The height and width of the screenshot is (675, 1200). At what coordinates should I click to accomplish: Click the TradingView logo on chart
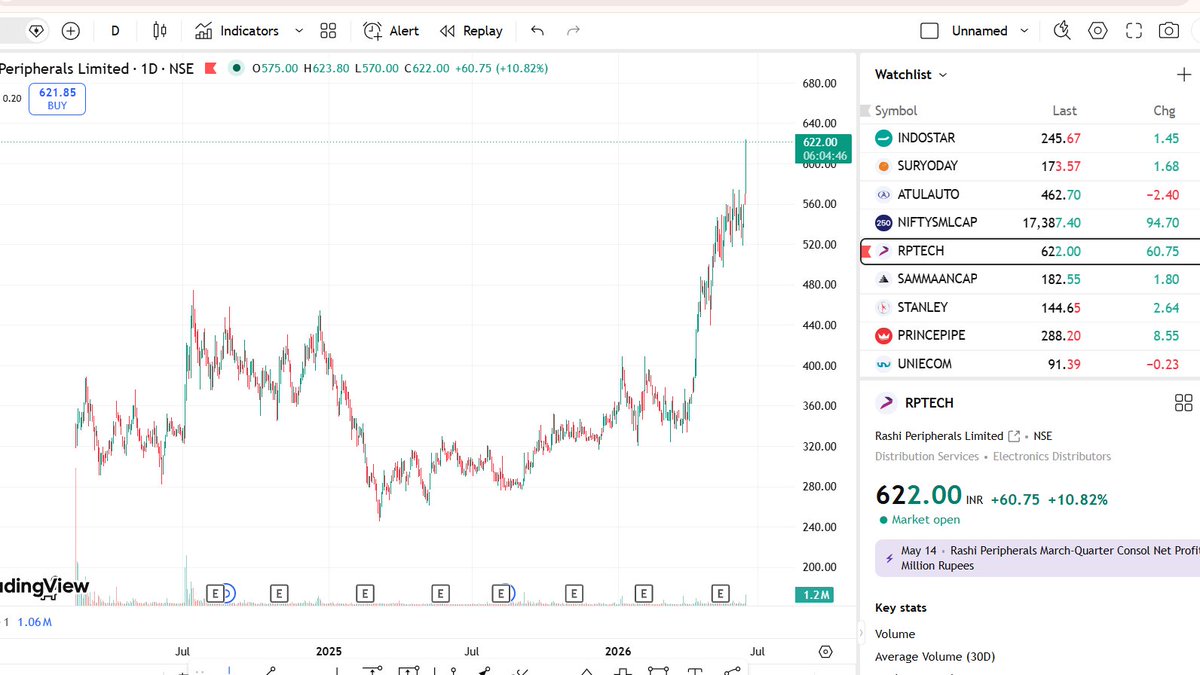click(44, 587)
